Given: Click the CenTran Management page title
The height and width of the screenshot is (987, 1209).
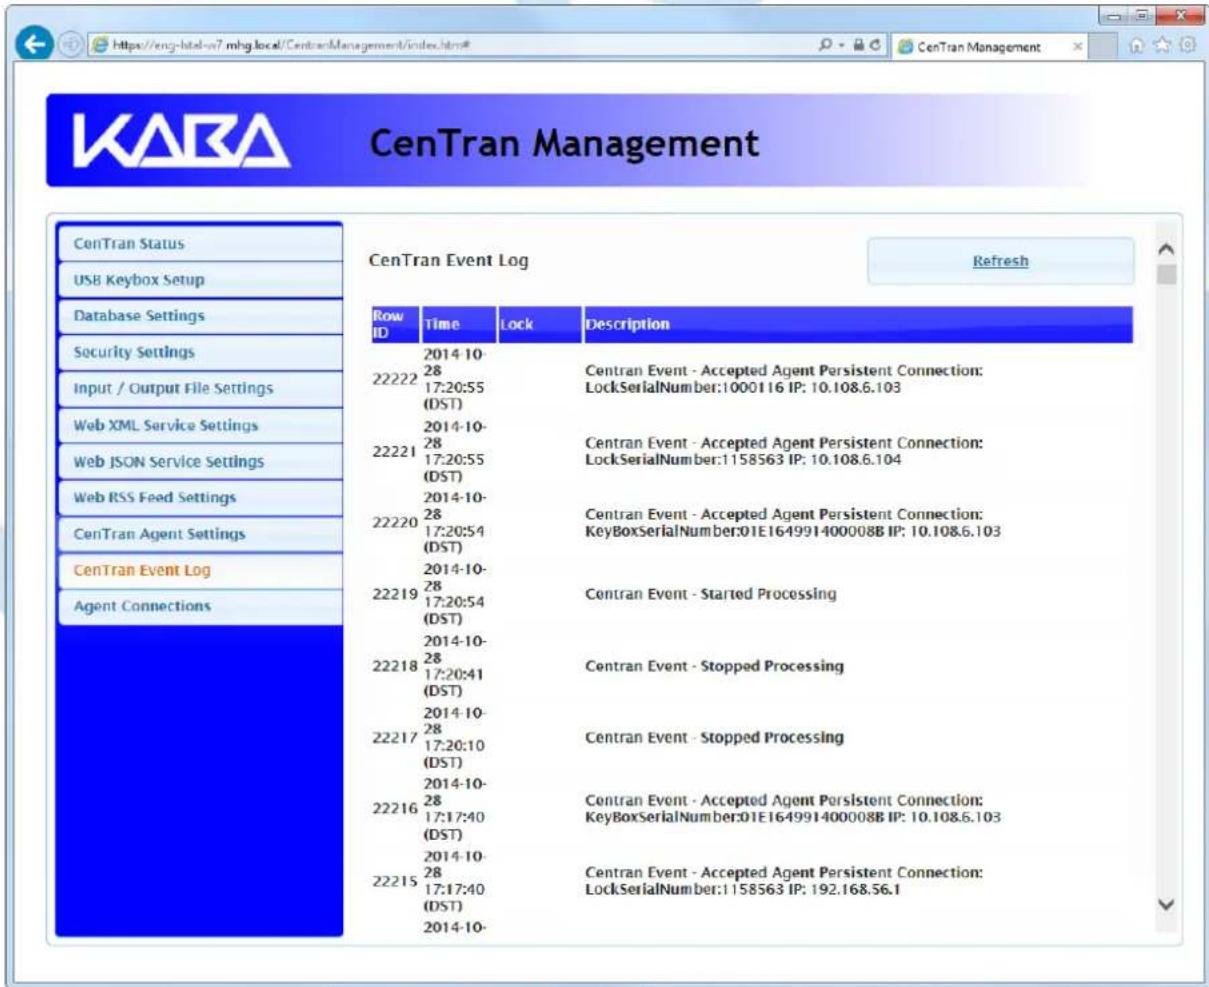Looking at the screenshot, I should [564, 142].
